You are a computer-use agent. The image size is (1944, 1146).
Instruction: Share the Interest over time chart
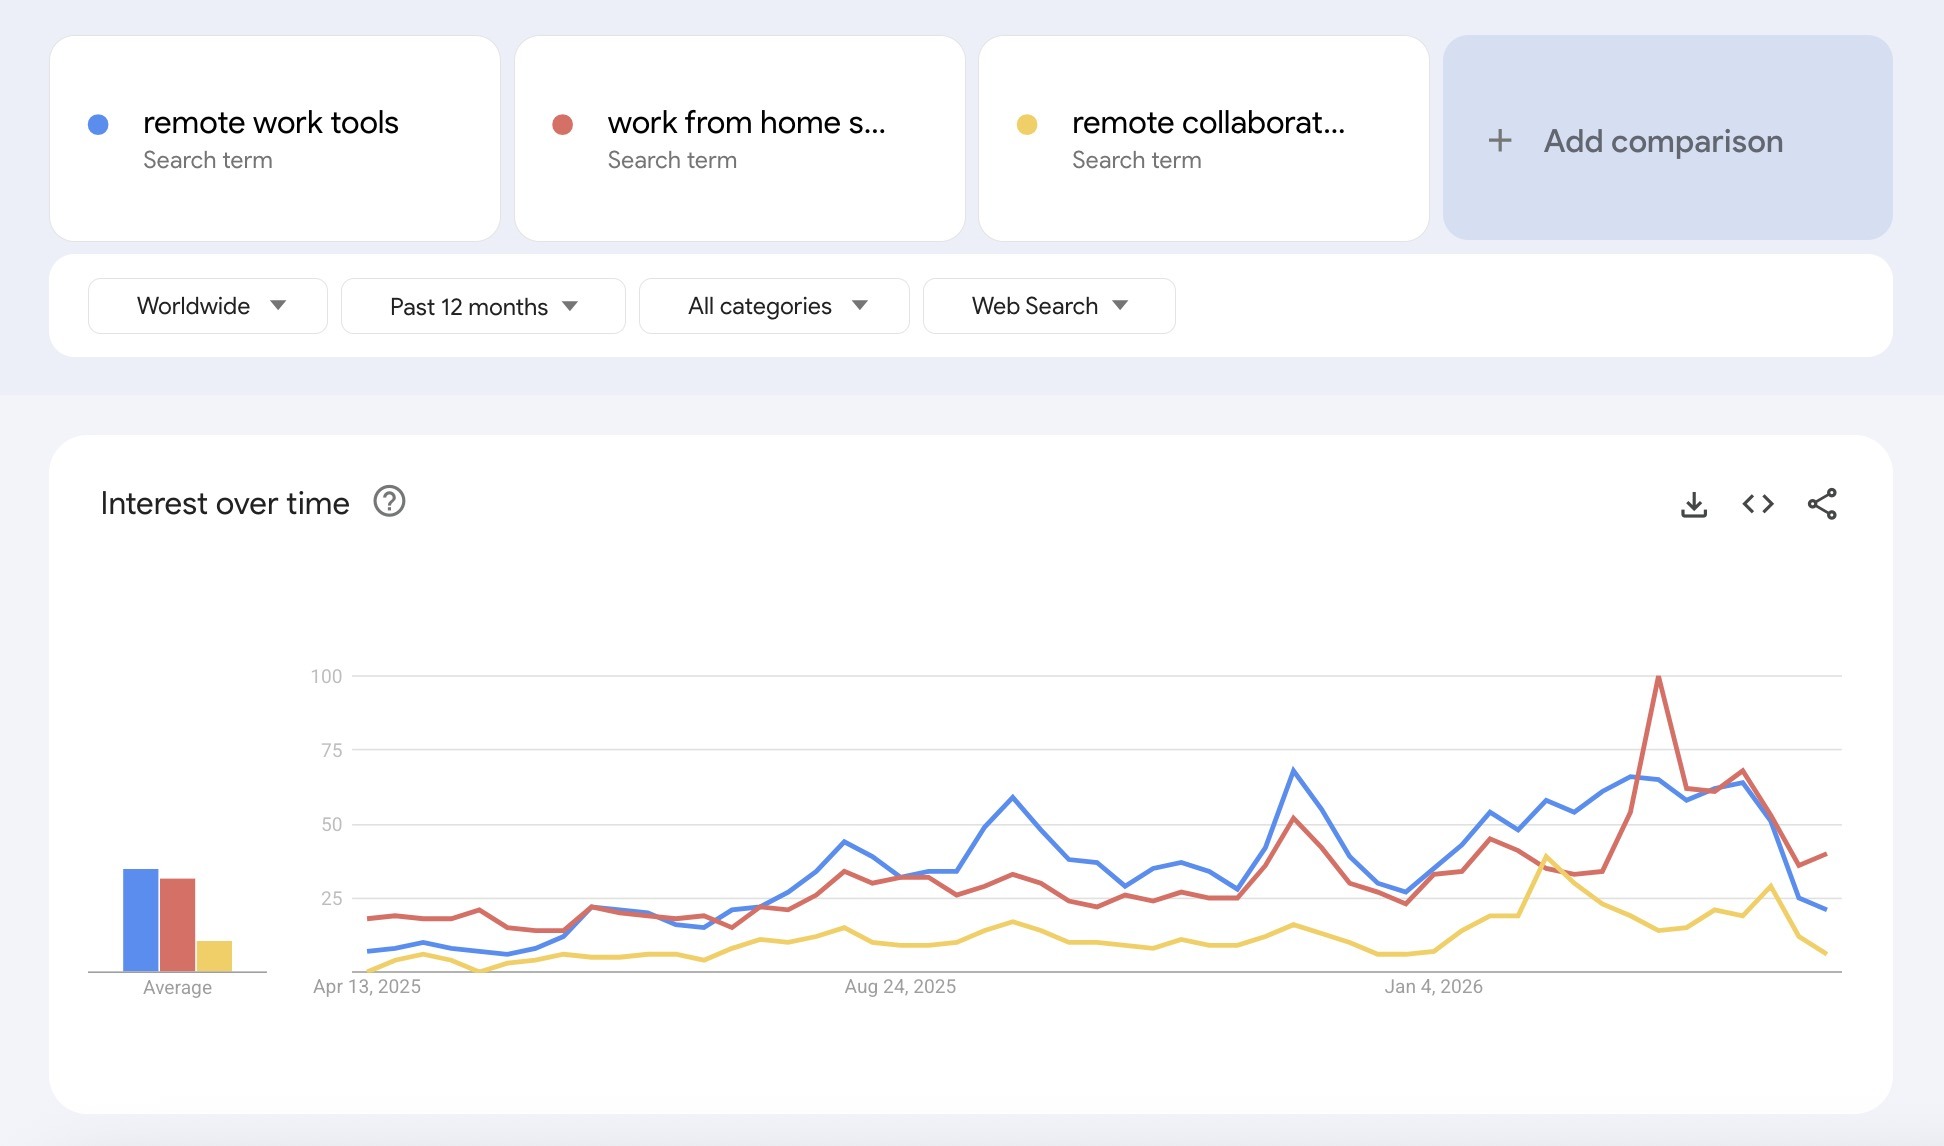click(x=1822, y=504)
